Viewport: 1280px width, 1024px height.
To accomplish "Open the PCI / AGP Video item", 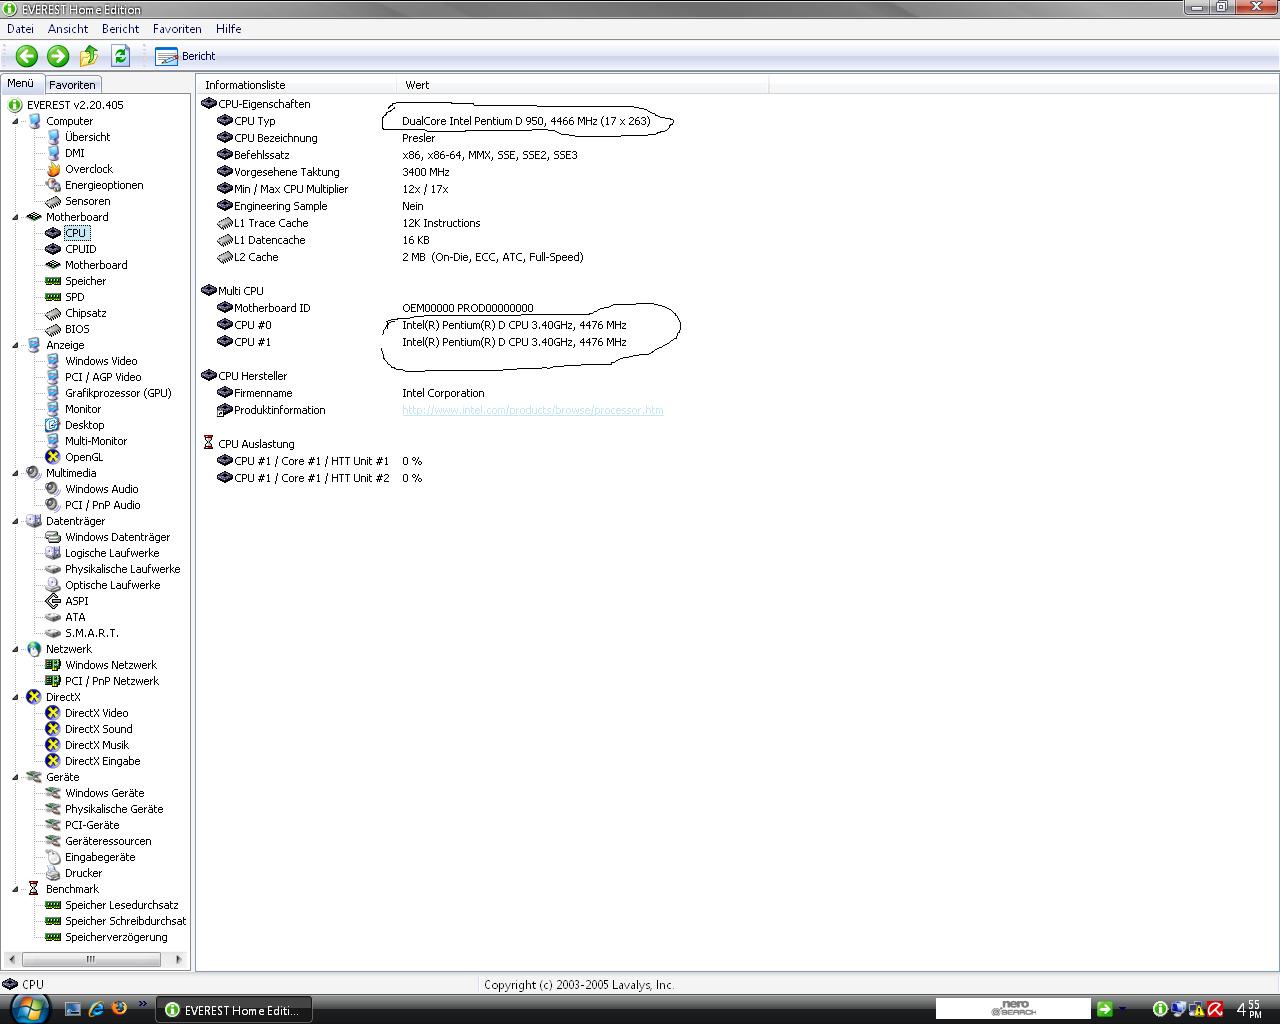I will 93,377.
